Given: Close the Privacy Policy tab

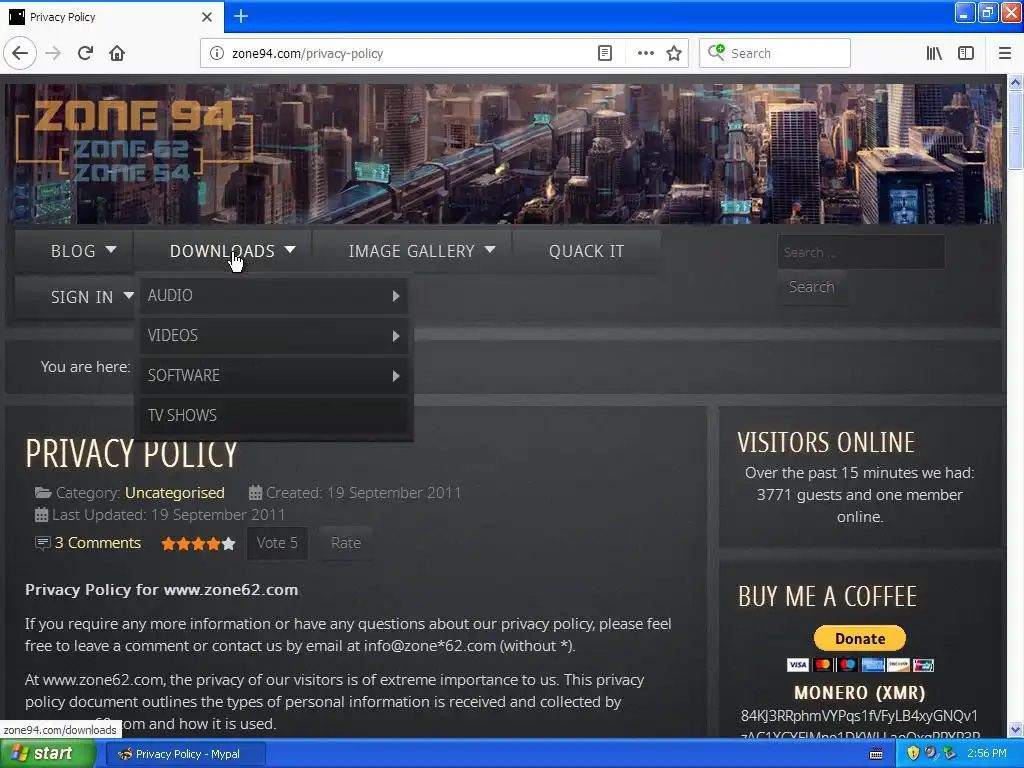Looking at the screenshot, I should [x=207, y=17].
